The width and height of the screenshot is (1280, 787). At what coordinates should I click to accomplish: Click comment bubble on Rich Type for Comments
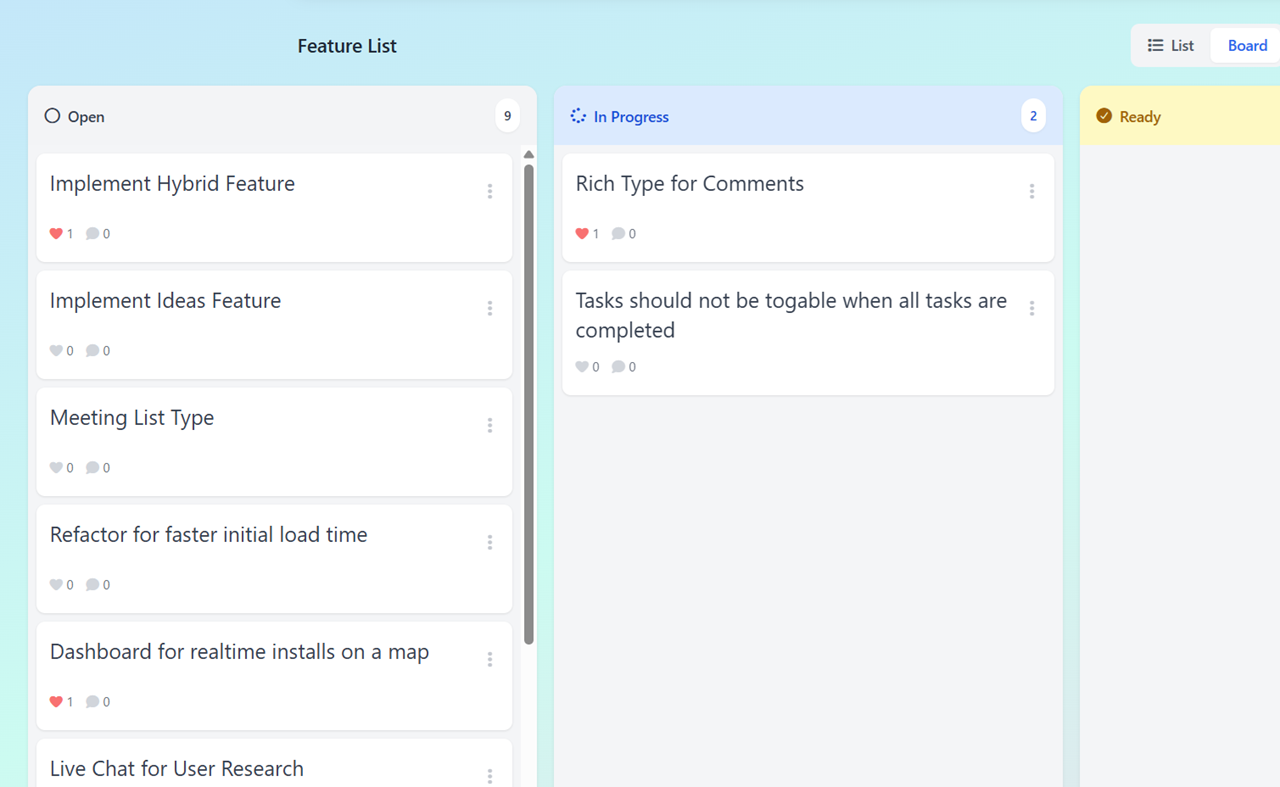(x=618, y=234)
